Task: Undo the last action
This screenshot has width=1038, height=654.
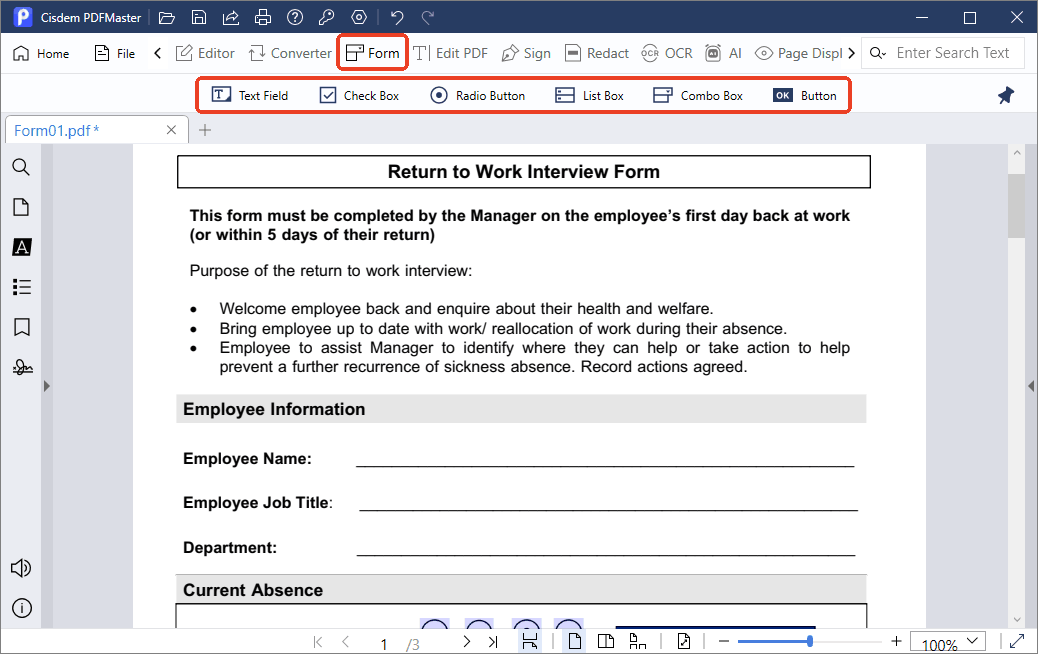Action: point(397,17)
